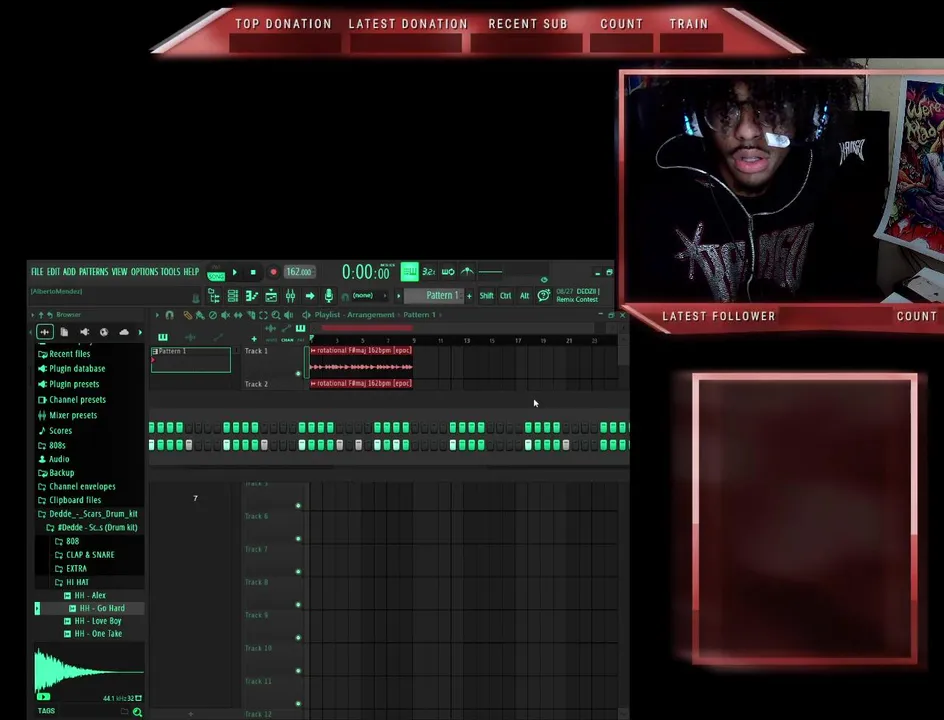Click the 162.000 tempo field
944x720 pixels.
coord(299,272)
